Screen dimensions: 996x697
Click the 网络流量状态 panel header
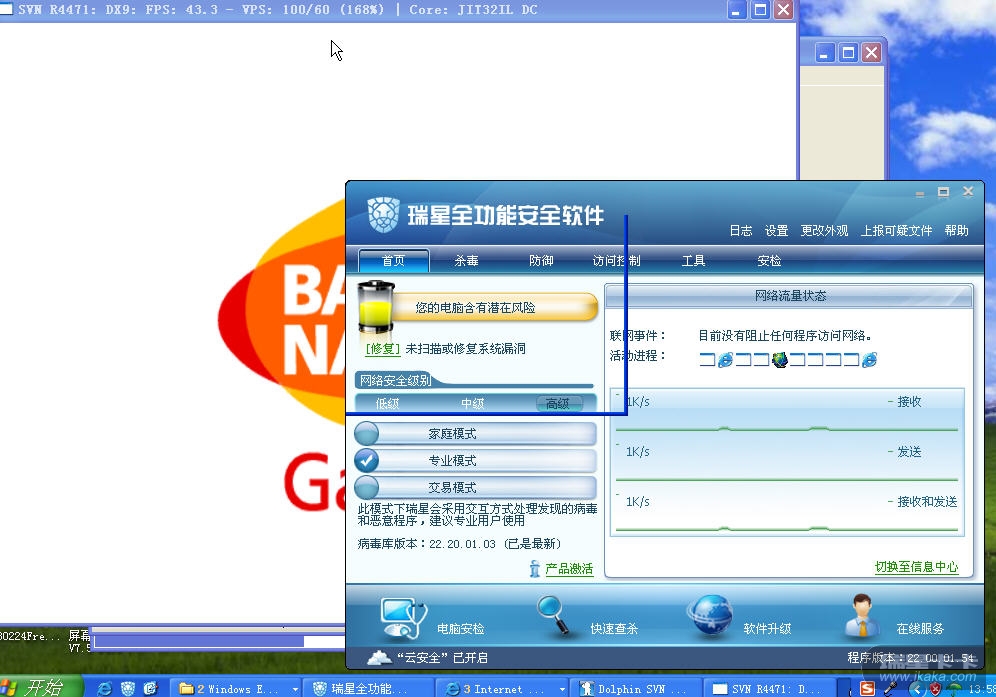(x=789, y=296)
